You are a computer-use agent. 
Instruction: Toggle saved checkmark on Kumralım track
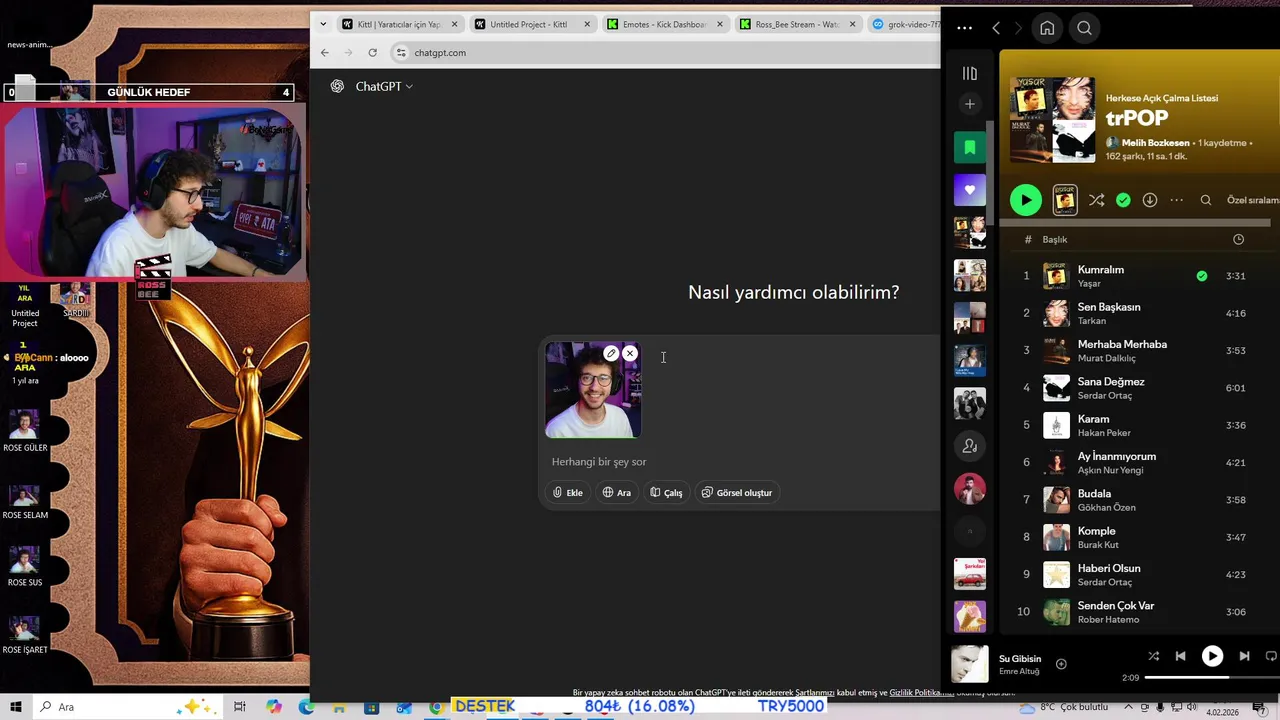[1202, 276]
